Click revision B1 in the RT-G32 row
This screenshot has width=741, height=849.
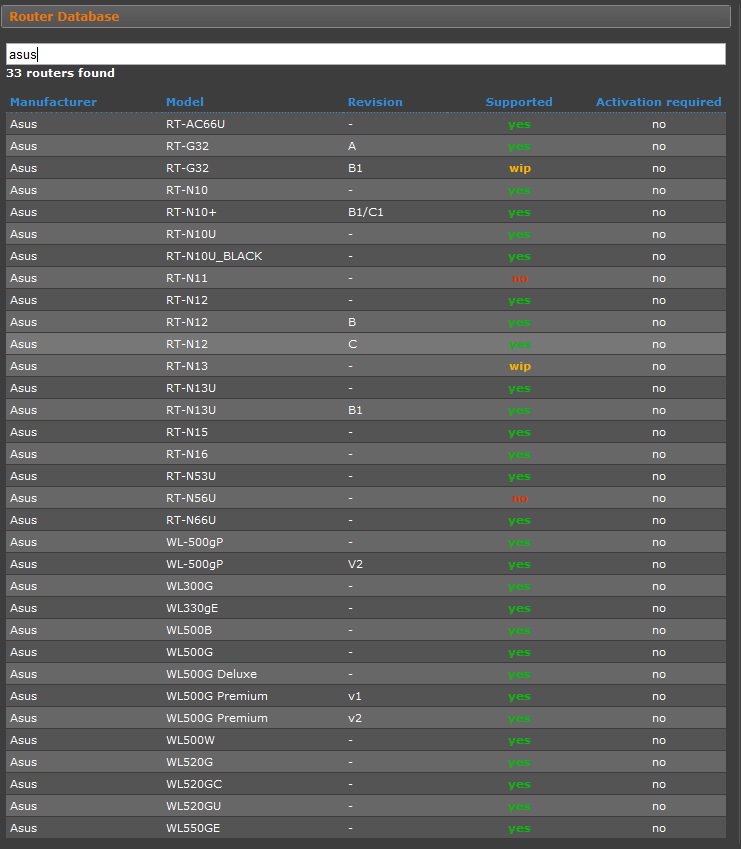(355, 168)
